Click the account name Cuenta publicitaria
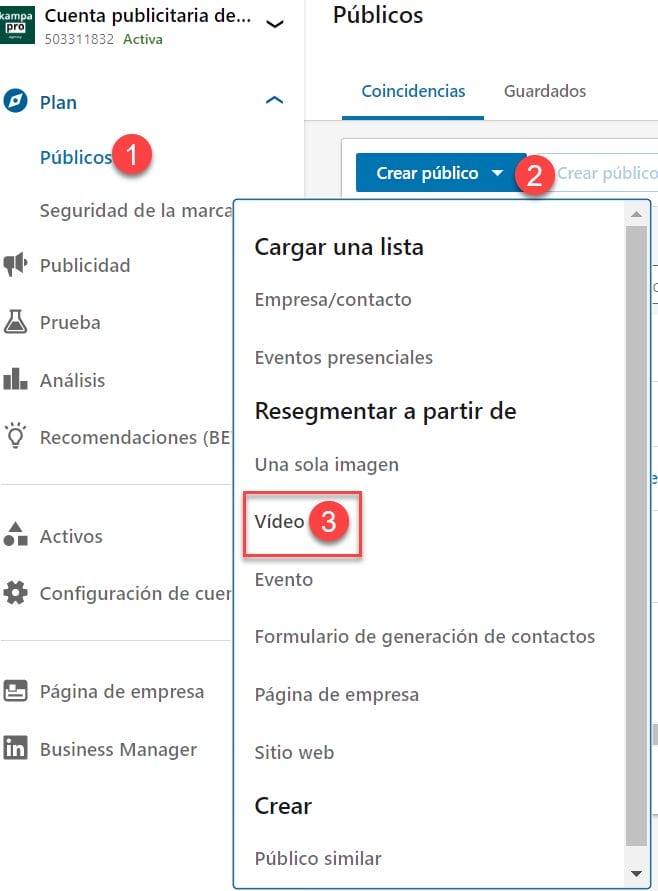 tap(148, 16)
